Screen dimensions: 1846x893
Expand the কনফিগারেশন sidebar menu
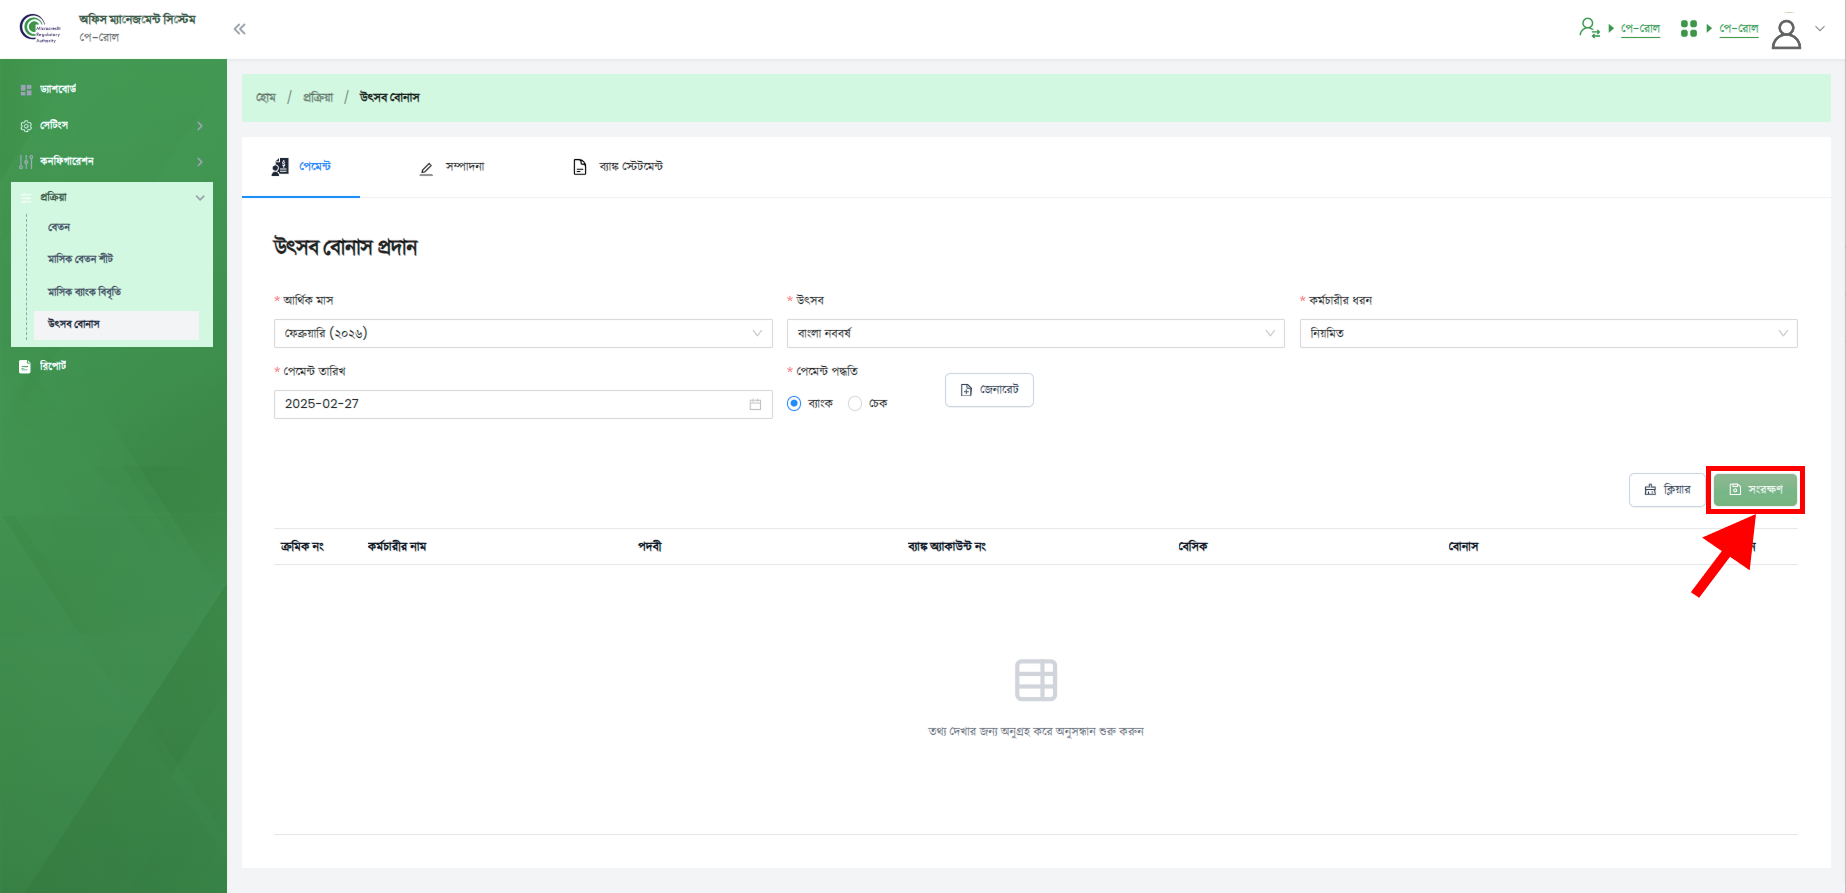pyautogui.click(x=200, y=162)
